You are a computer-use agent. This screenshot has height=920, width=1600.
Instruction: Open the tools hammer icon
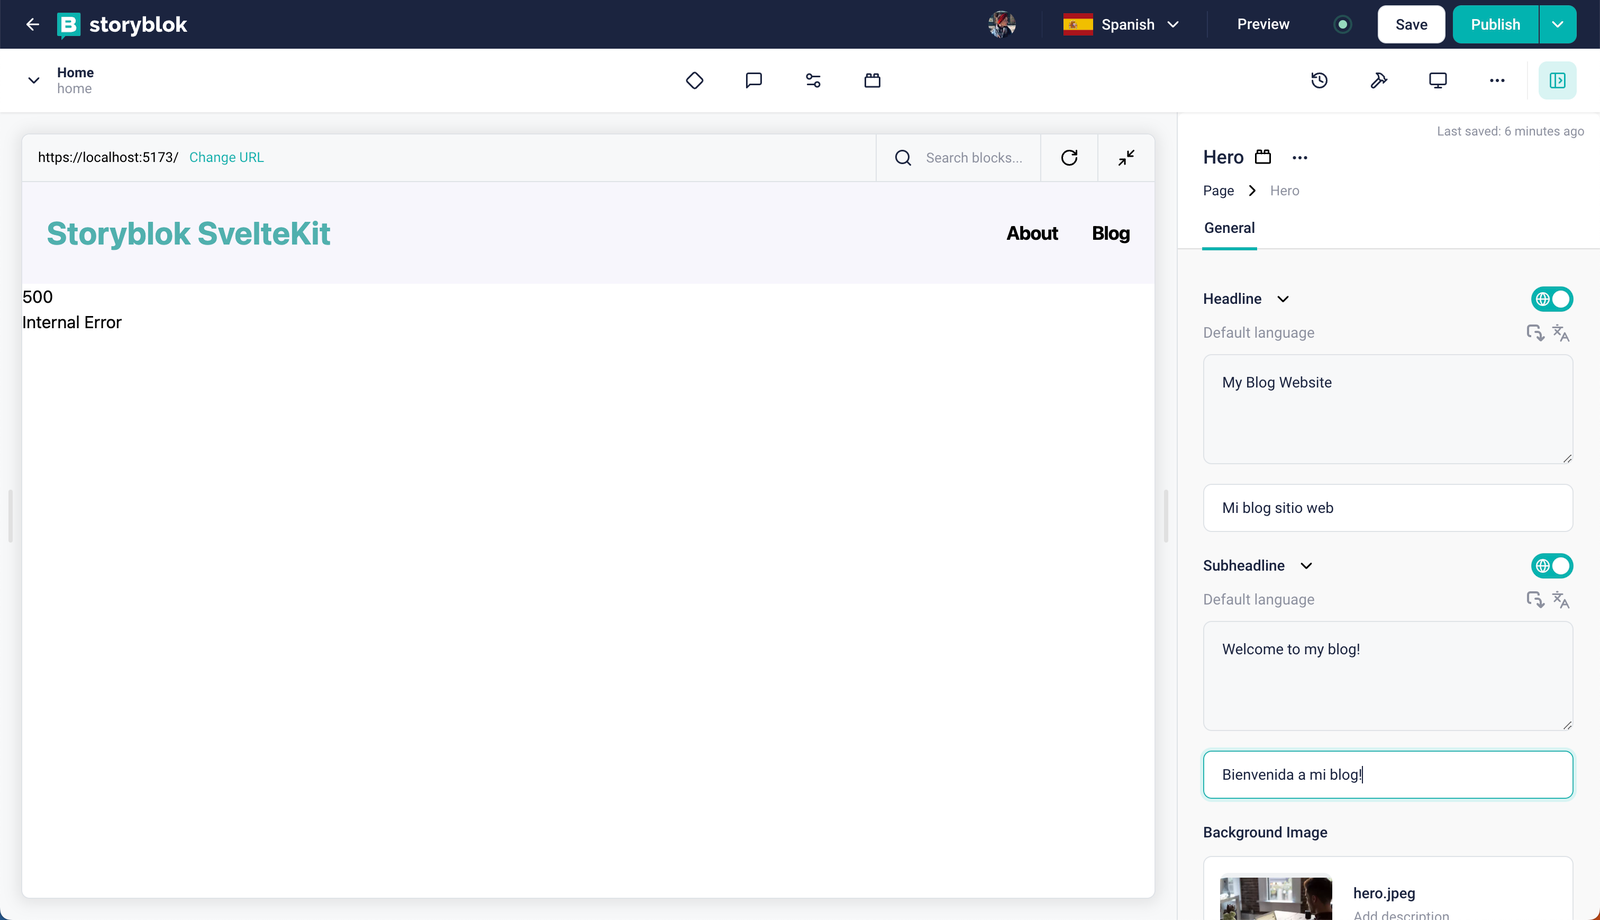[x=1379, y=80]
